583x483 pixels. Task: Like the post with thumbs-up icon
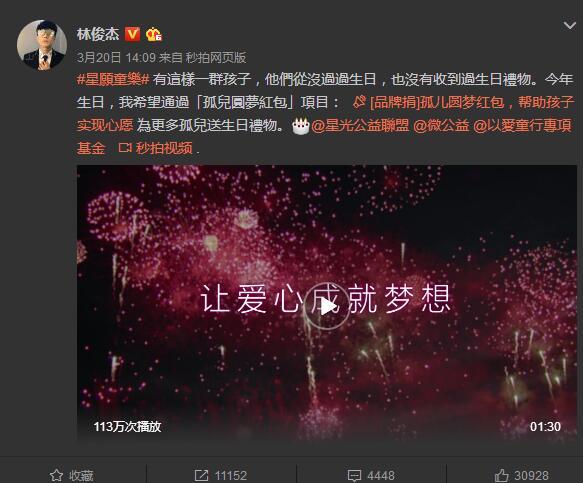[x=501, y=475]
